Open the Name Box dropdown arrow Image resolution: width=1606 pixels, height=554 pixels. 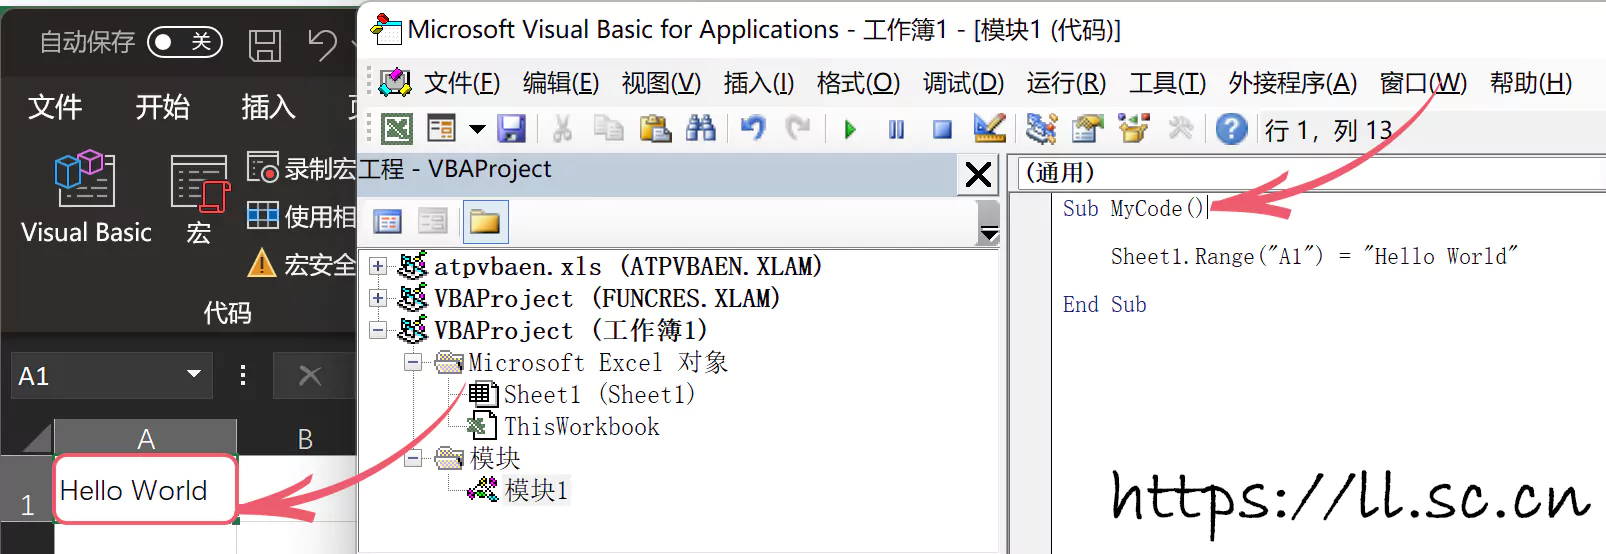tap(193, 375)
